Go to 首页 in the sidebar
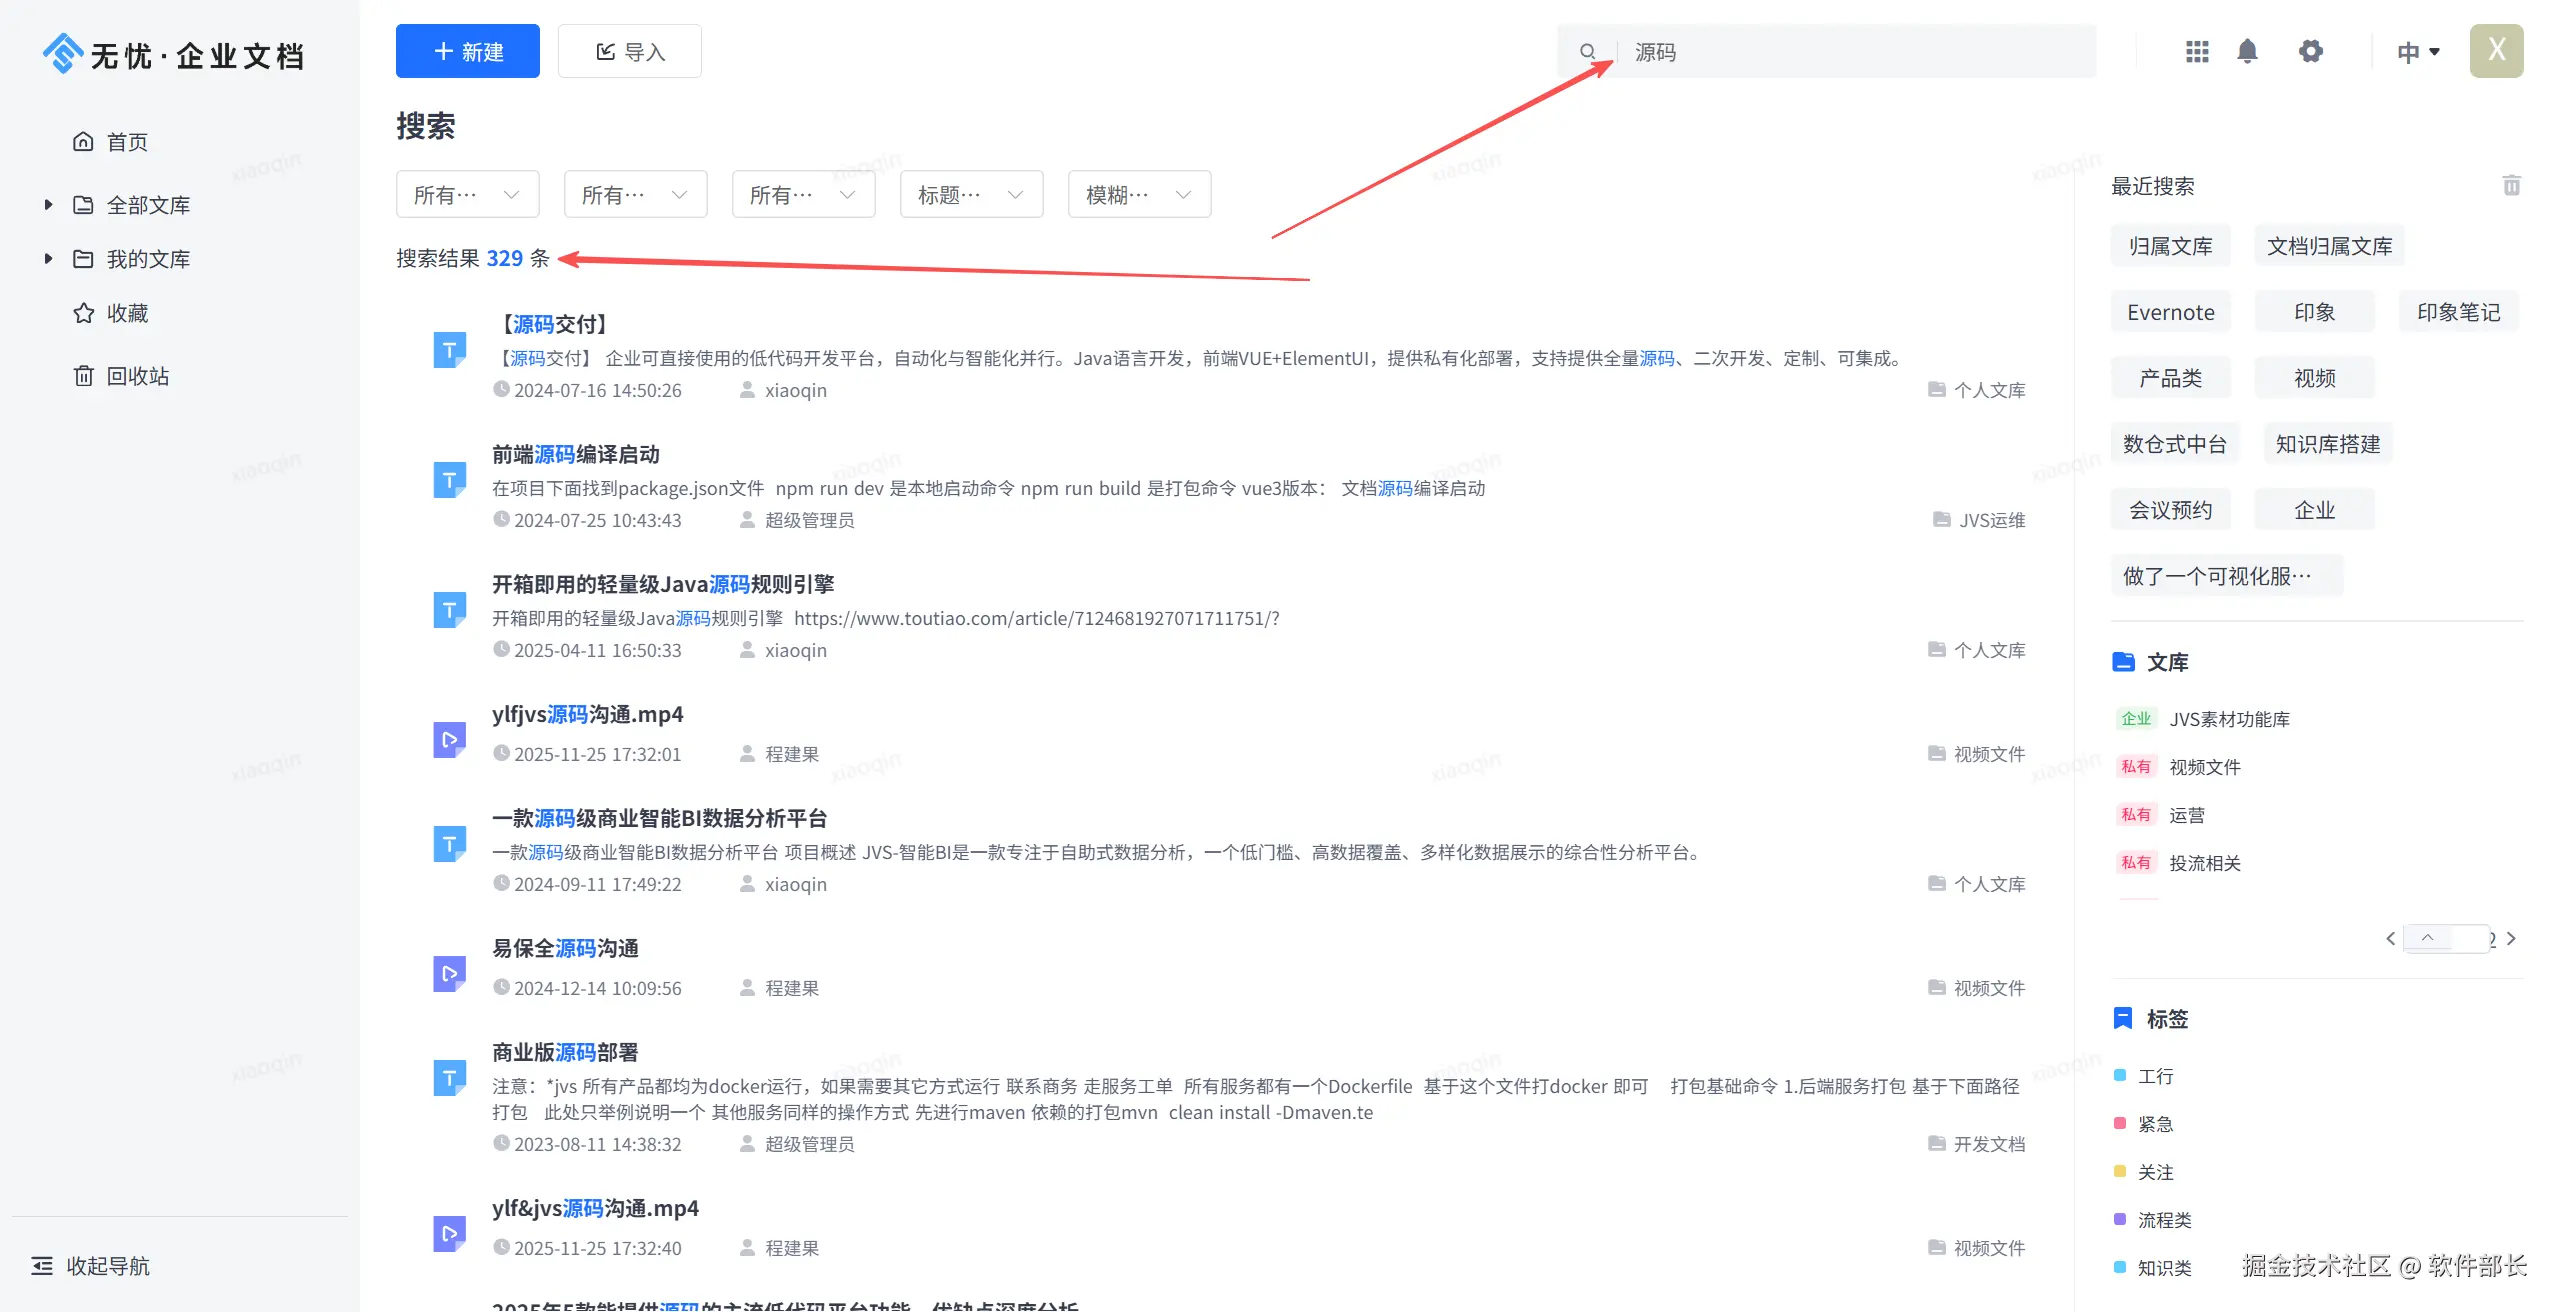 pos(127,142)
